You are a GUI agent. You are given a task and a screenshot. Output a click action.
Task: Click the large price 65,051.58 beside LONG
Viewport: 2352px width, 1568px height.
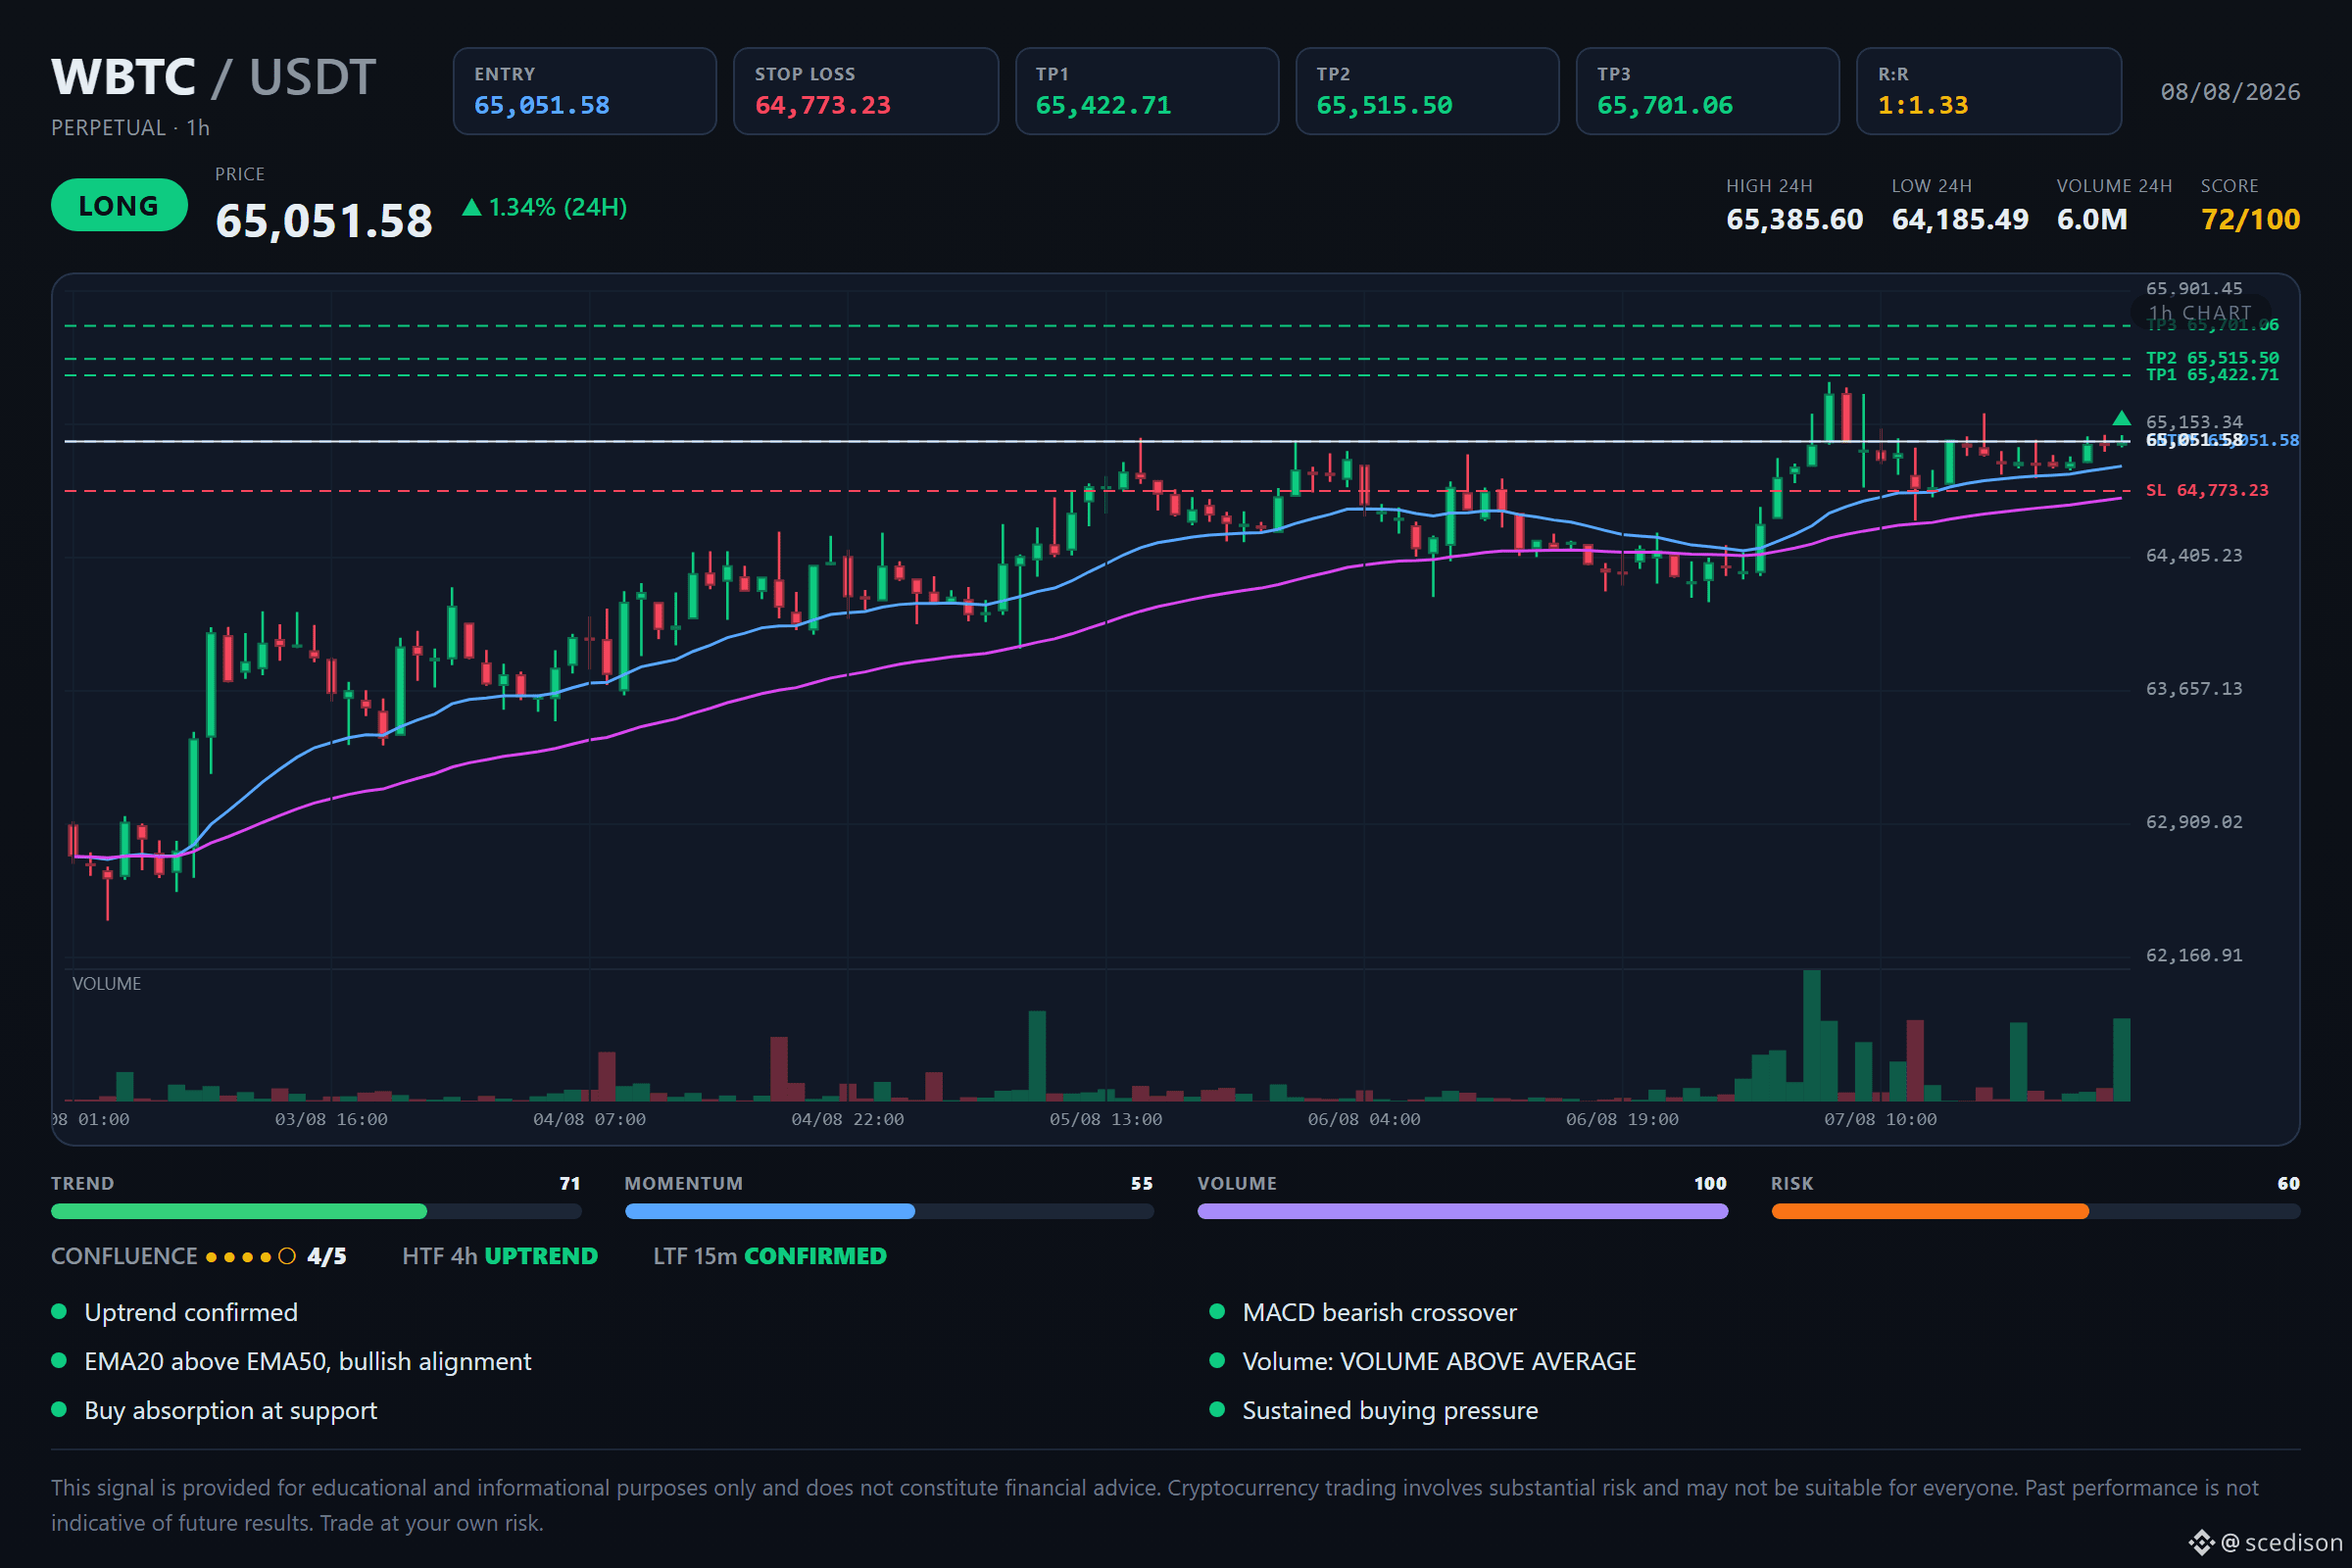click(324, 220)
